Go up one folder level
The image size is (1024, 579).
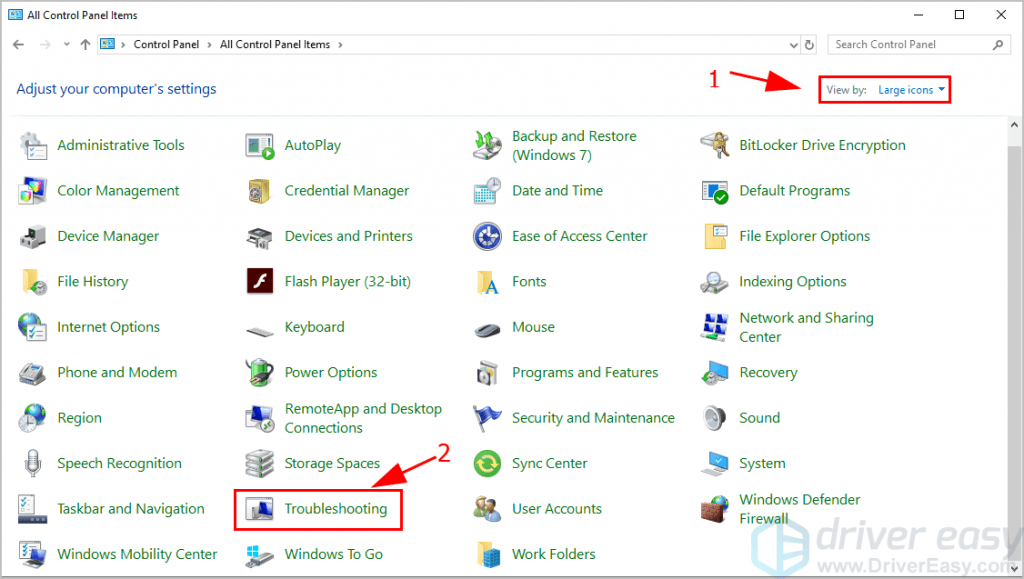point(85,45)
